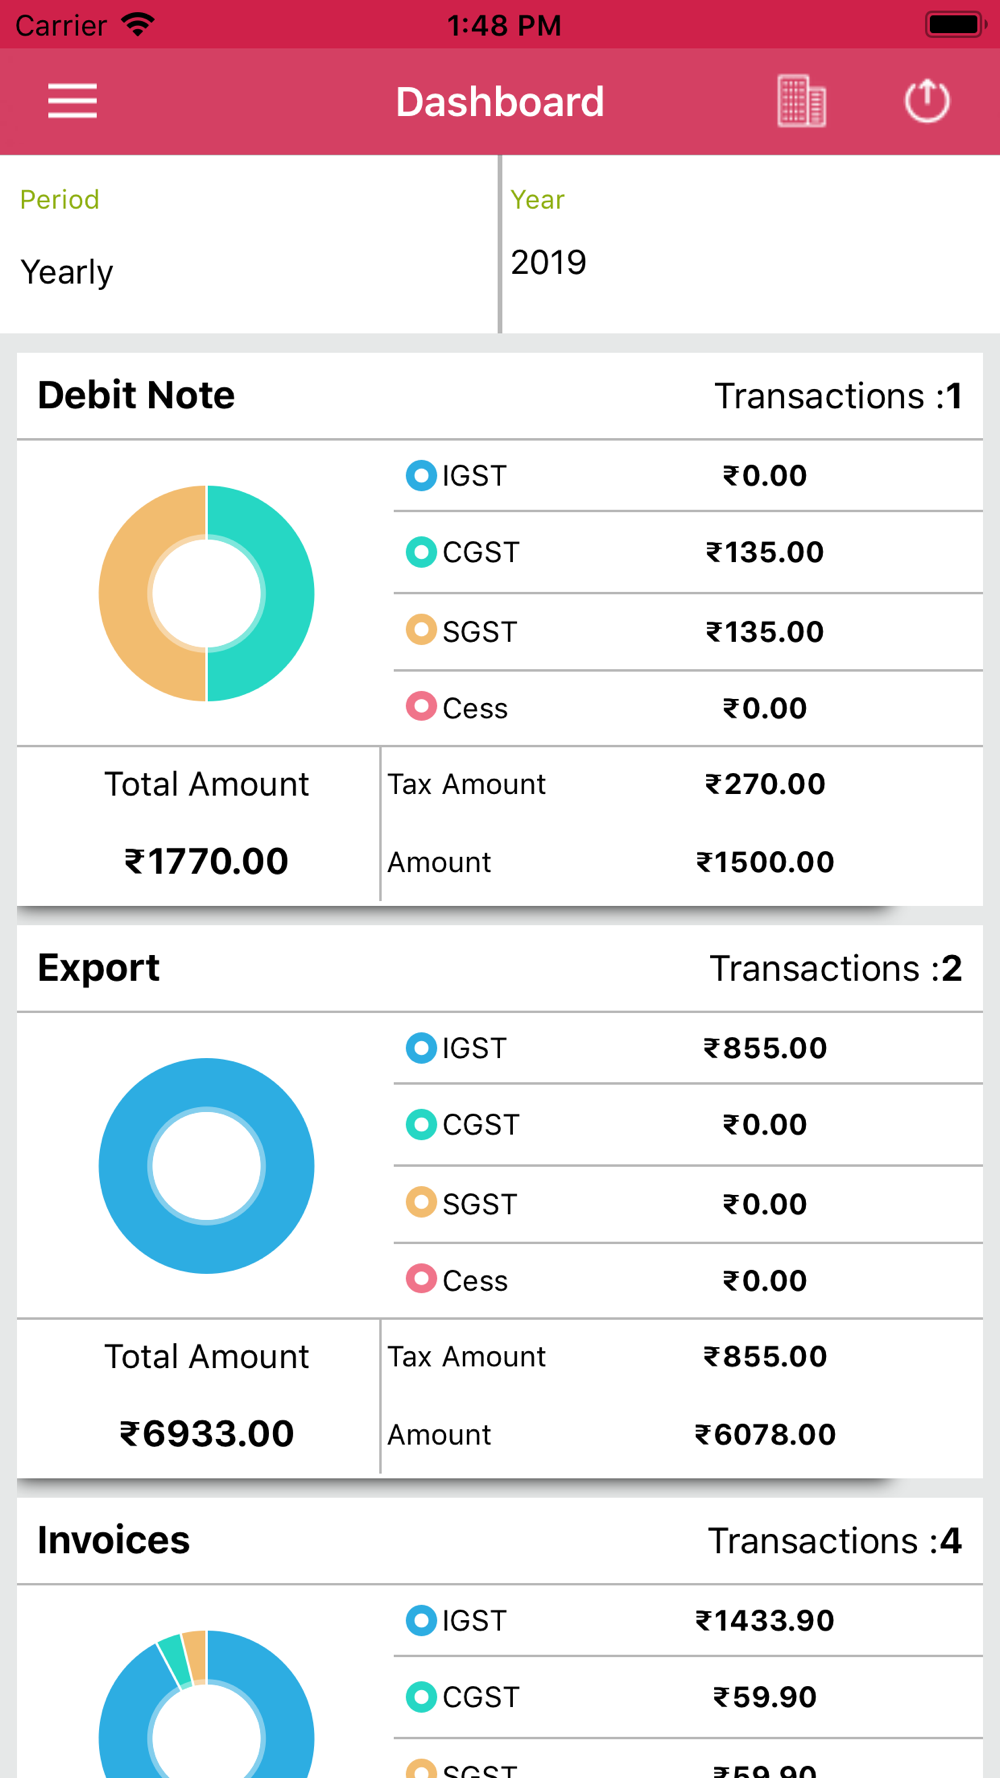Viewport: 1000px width, 1778px height.
Task: Tap the power logout icon
Action: pos(927,101)
